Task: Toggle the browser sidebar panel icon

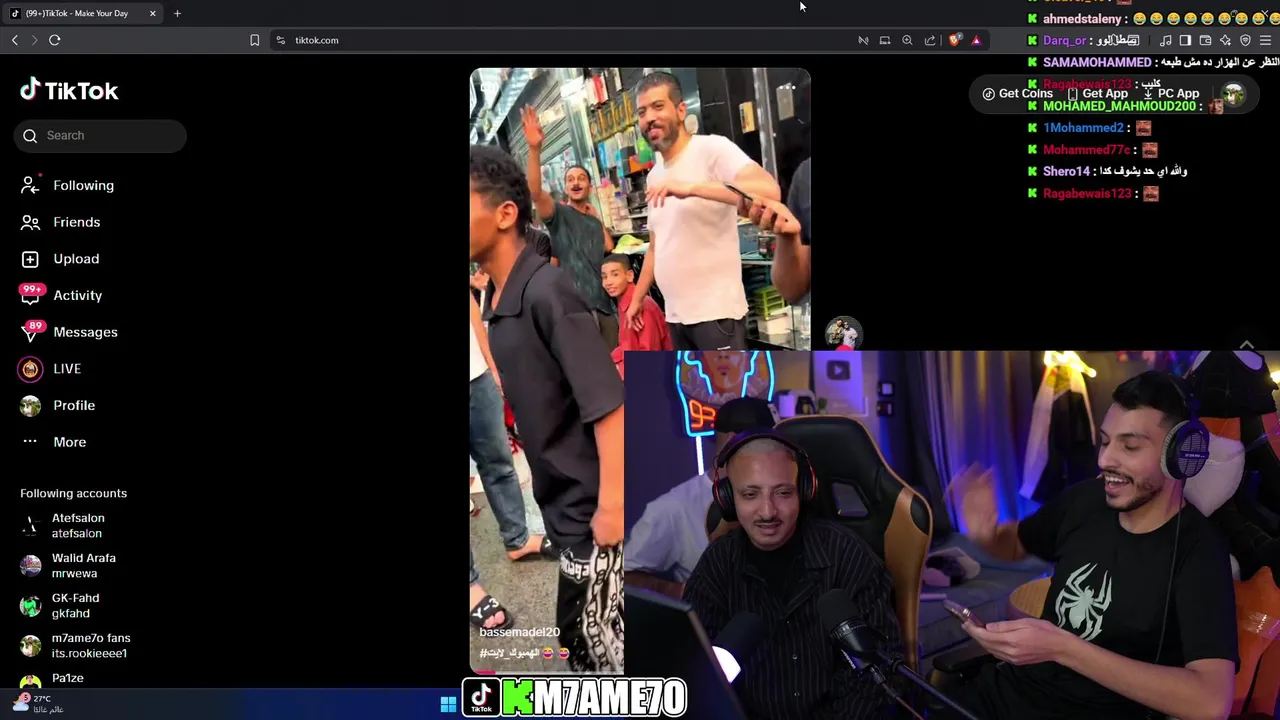Action: point(1185,40)
